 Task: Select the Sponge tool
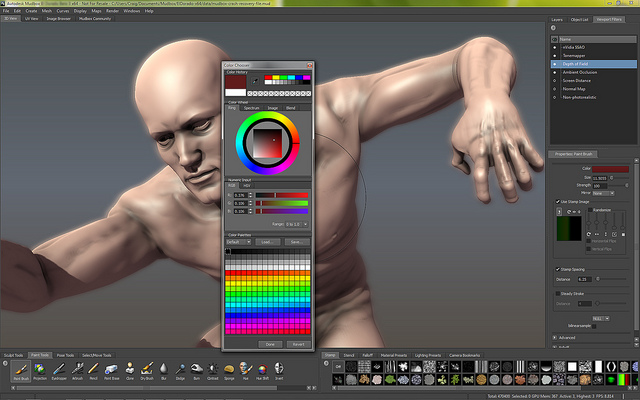(x=230, y=370)
